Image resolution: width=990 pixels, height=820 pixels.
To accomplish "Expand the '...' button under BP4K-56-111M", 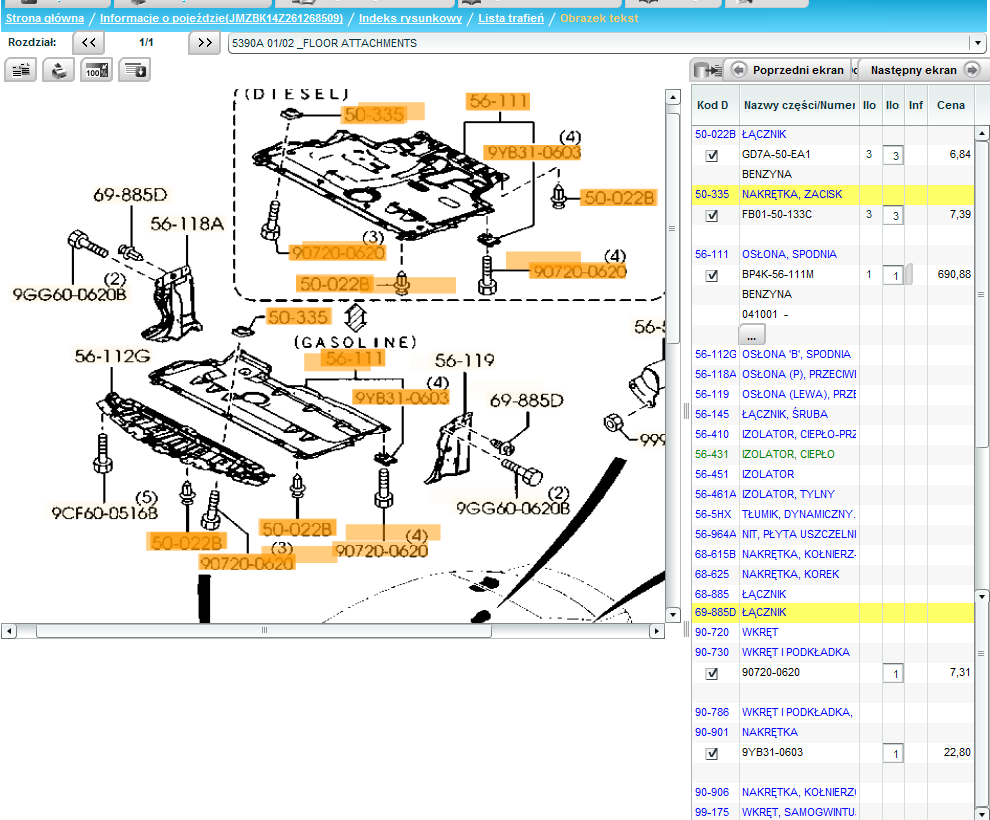I will click(x=752, y=335).
